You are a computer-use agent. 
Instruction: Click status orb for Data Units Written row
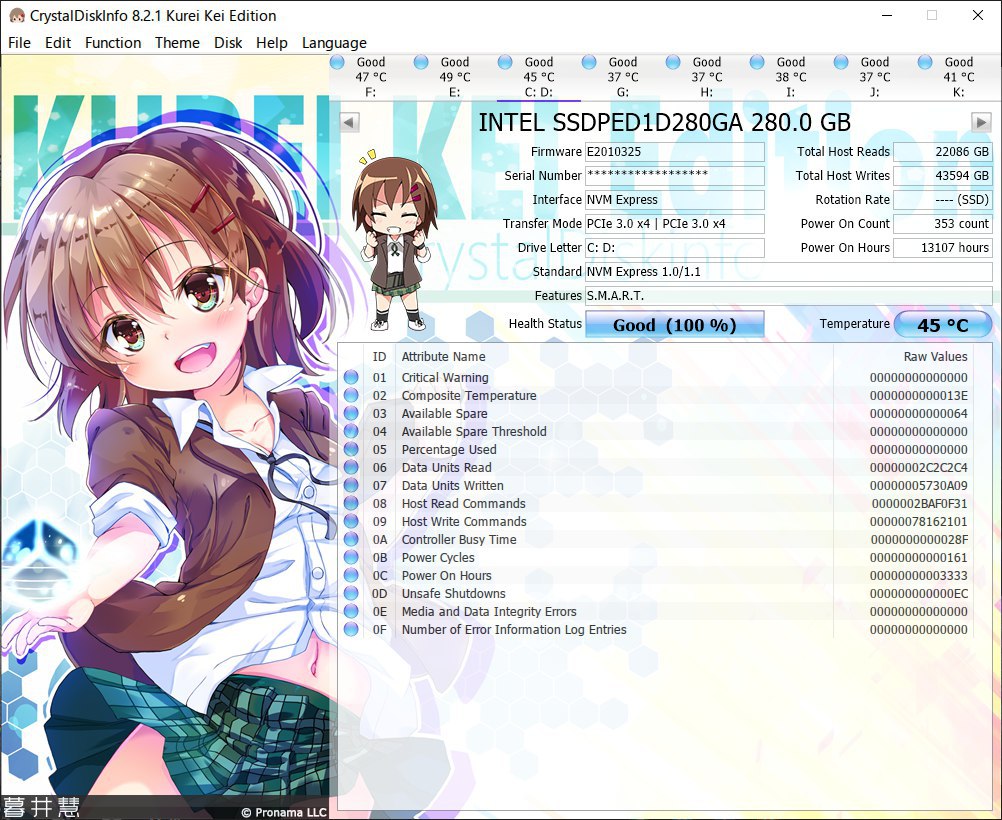pyautogui.click(x=351, y=486)
